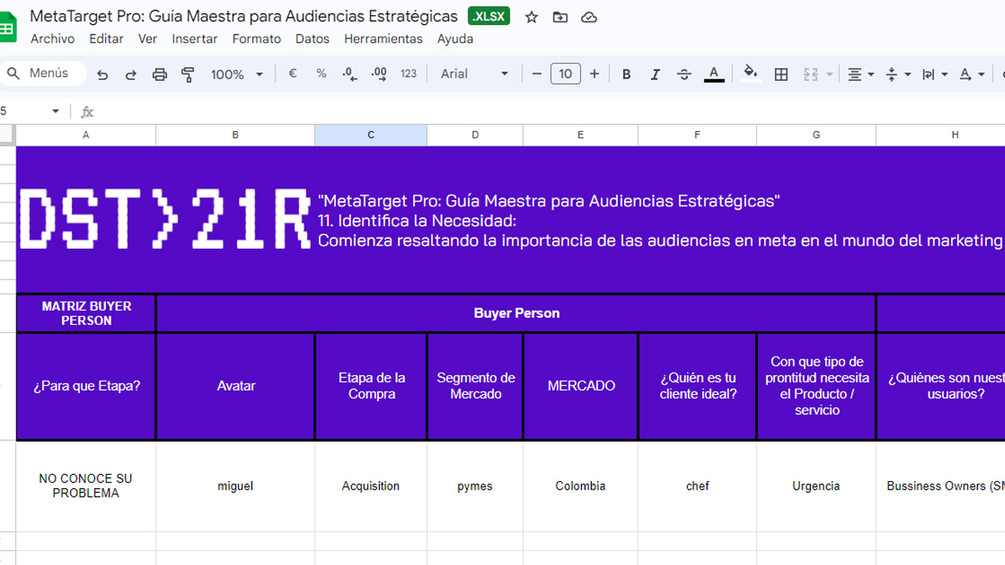Increase decimal places icon
1005x565 pixels.
pos(379,74)
